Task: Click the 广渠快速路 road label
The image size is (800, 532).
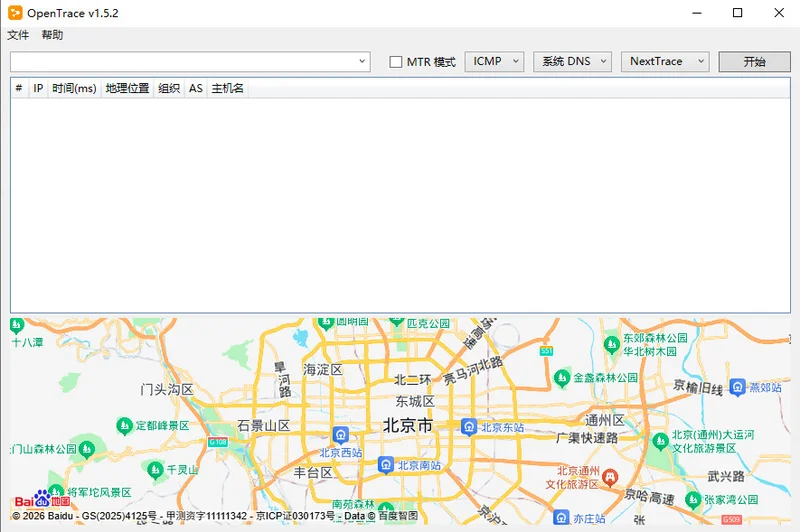Action: coord(587,438)
